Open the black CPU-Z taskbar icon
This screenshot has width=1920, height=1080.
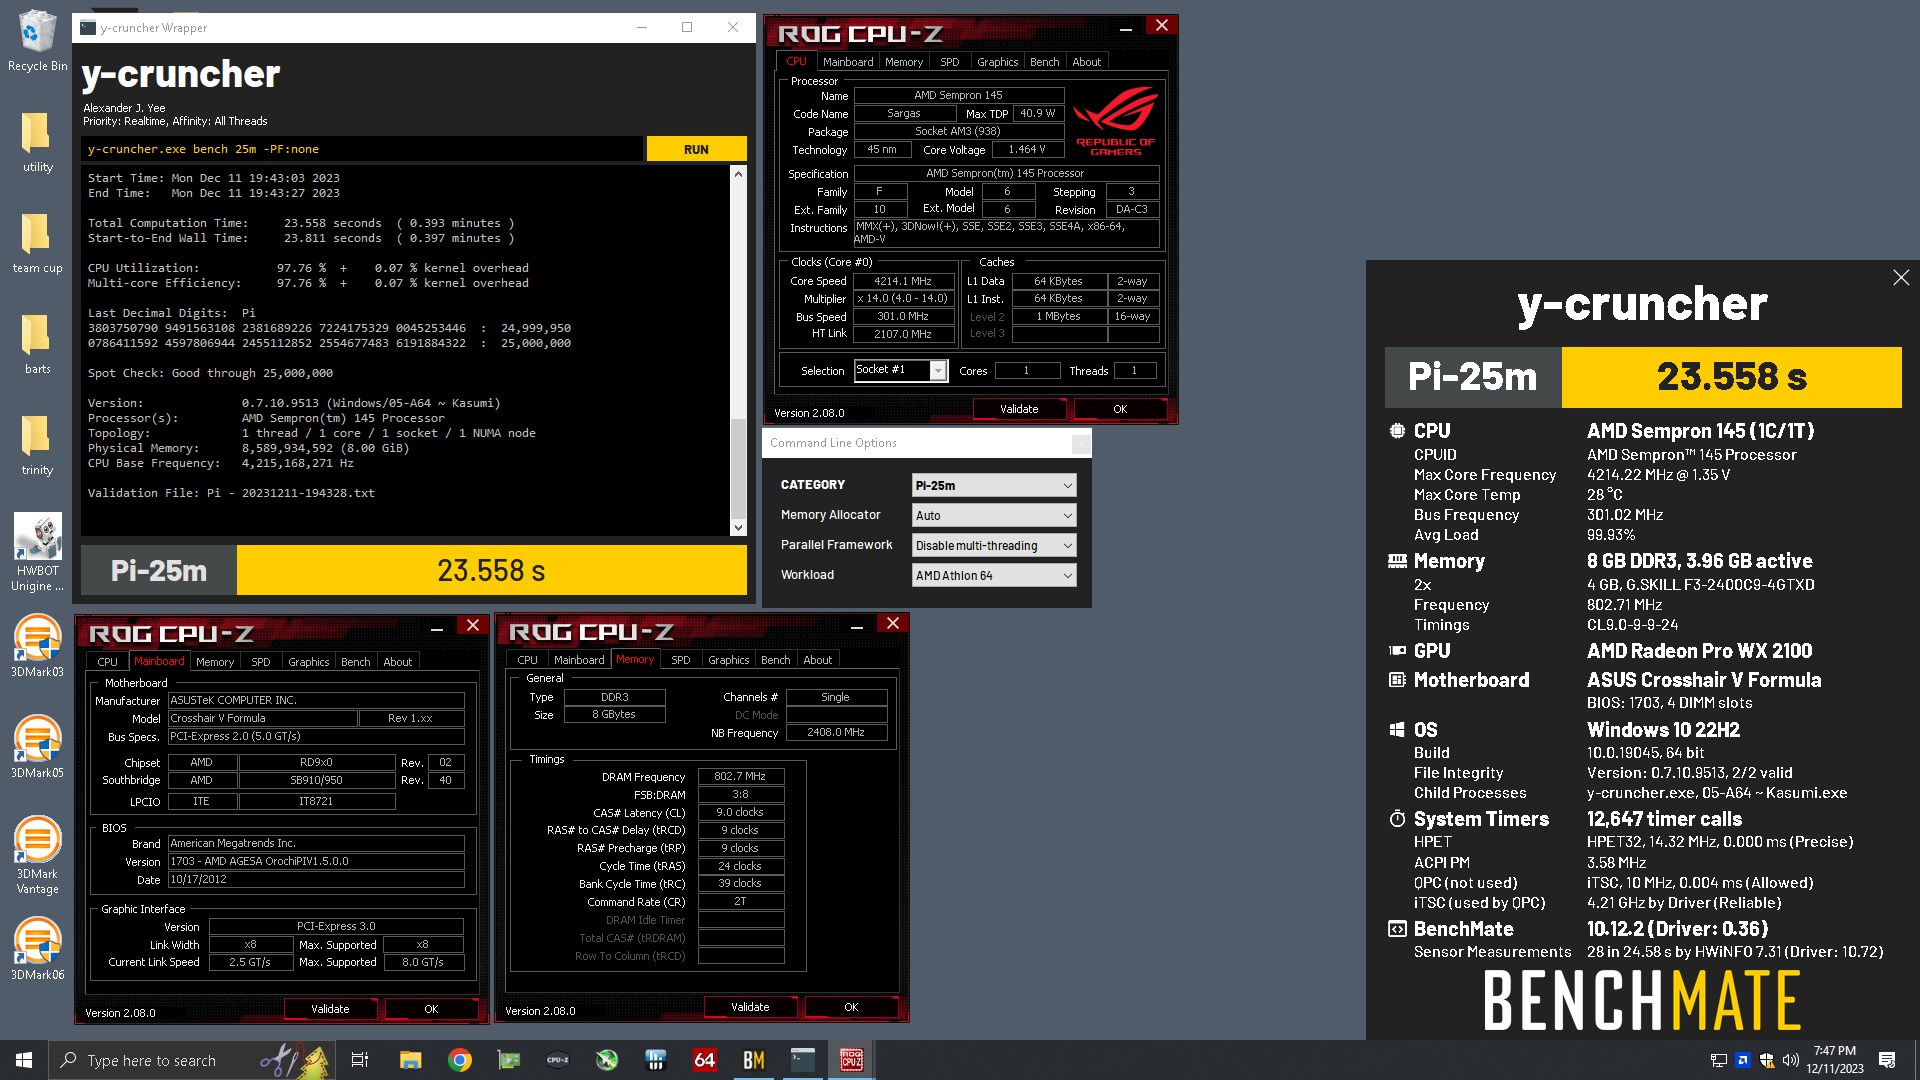click(558, 1060)
